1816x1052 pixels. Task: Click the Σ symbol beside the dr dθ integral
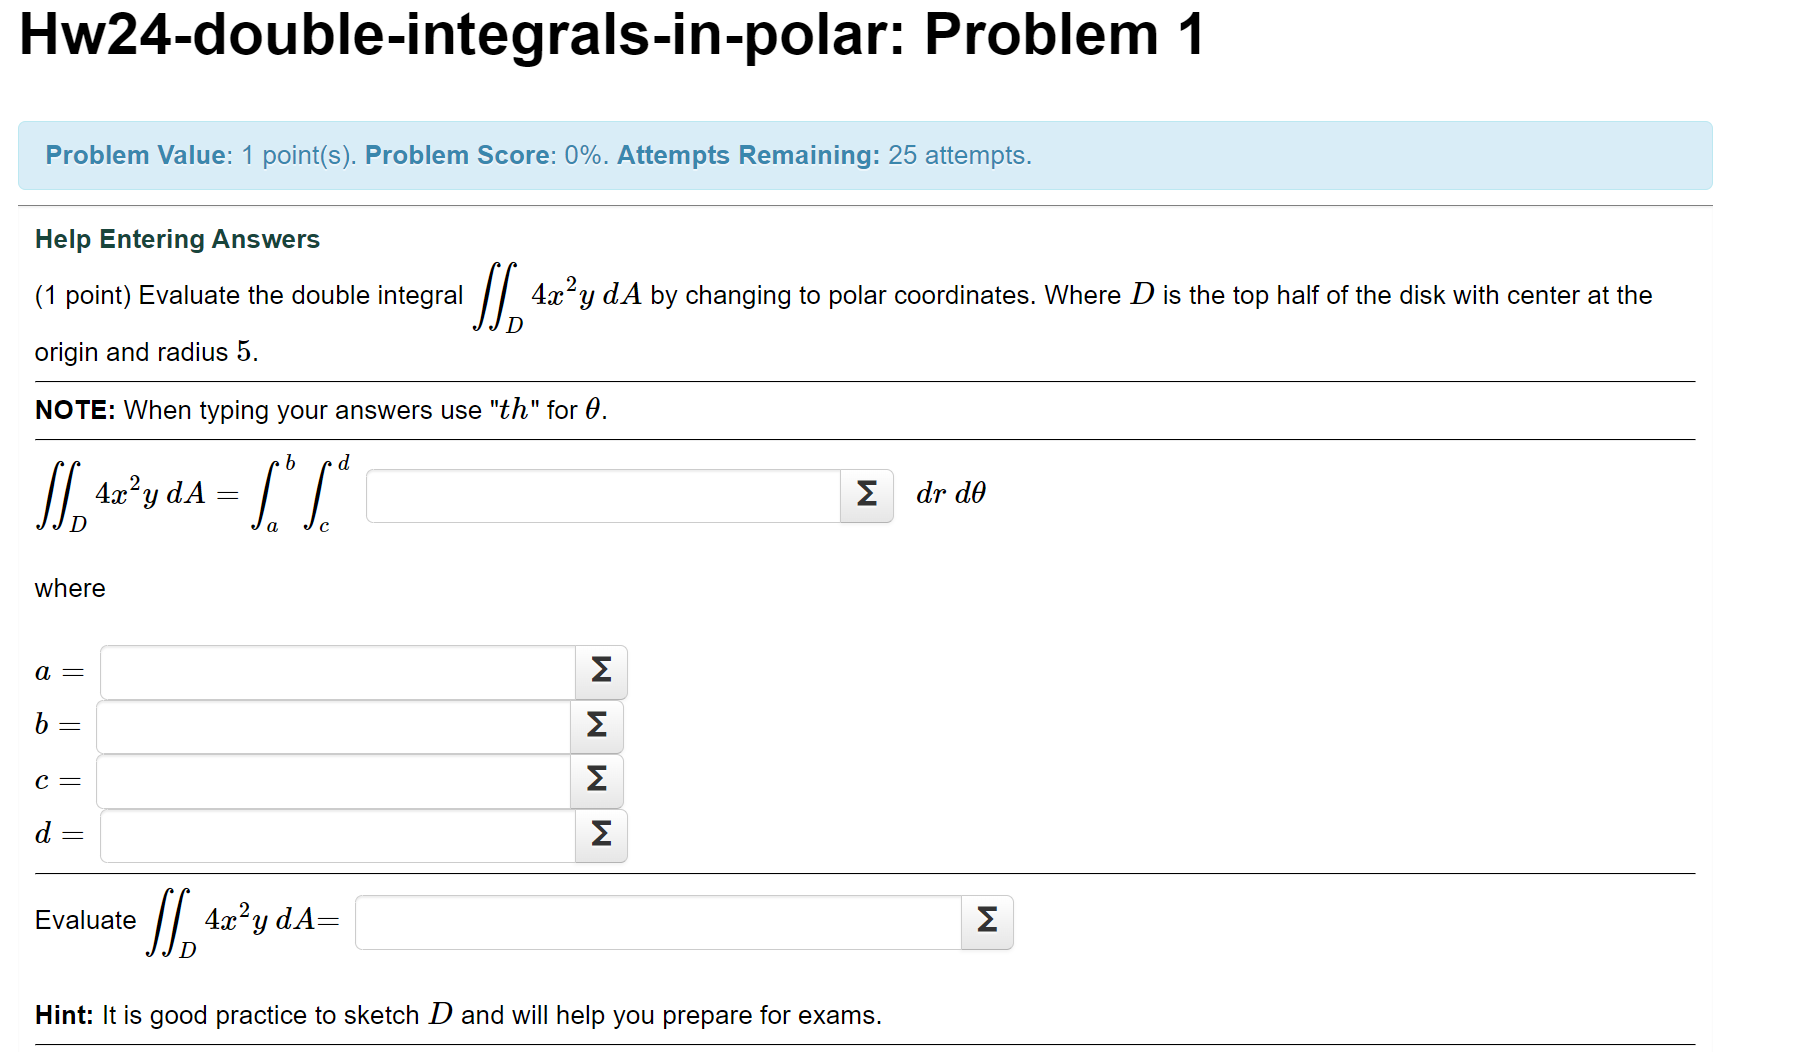pyautogui.click(x=864, y=494)
